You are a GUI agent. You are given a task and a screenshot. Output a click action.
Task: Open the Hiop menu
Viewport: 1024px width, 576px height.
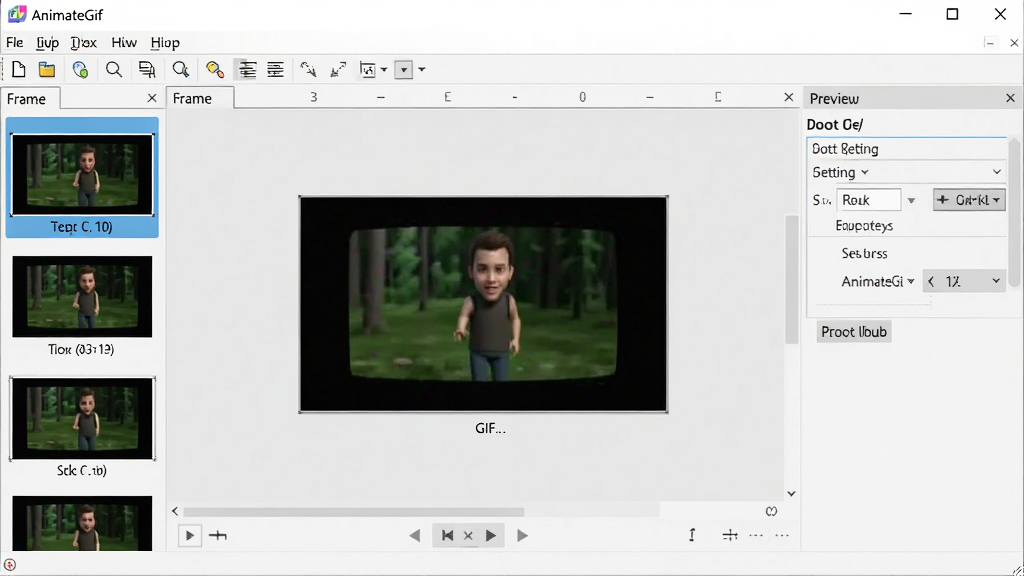(x=165, y=42)
